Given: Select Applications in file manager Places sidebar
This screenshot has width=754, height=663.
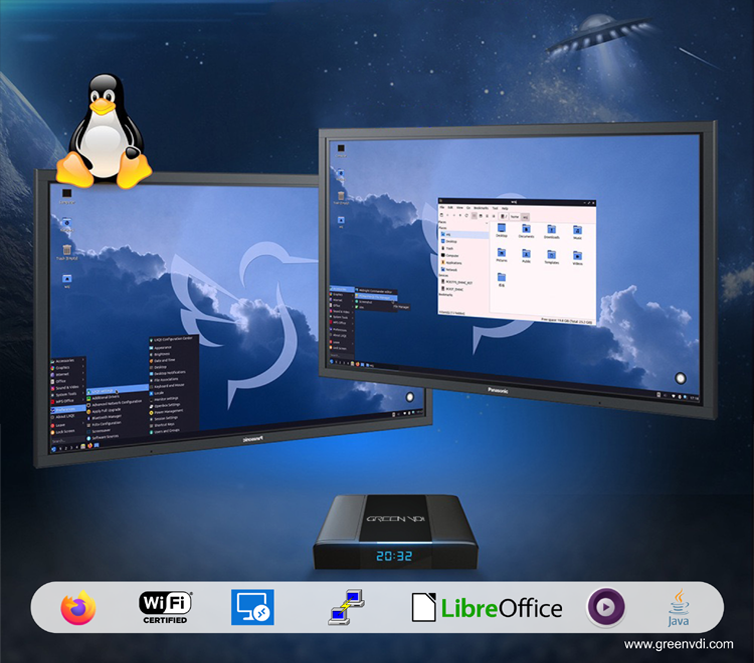Looking at the screenshot, I should 464,263.
